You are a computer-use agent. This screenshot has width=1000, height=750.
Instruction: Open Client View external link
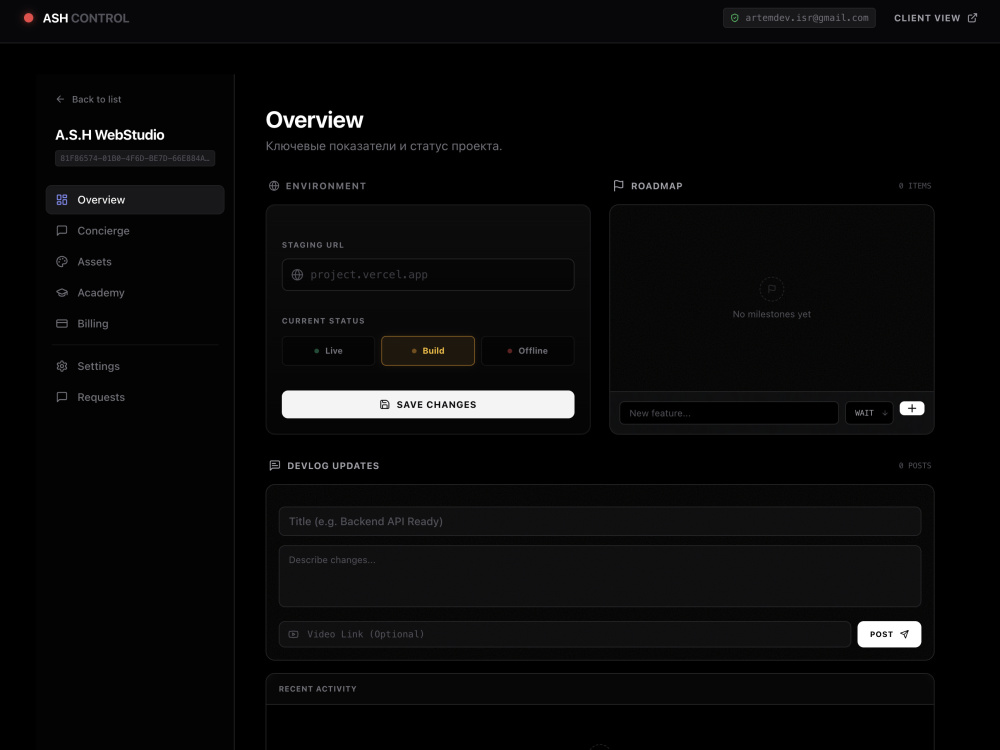click(935, 18)
